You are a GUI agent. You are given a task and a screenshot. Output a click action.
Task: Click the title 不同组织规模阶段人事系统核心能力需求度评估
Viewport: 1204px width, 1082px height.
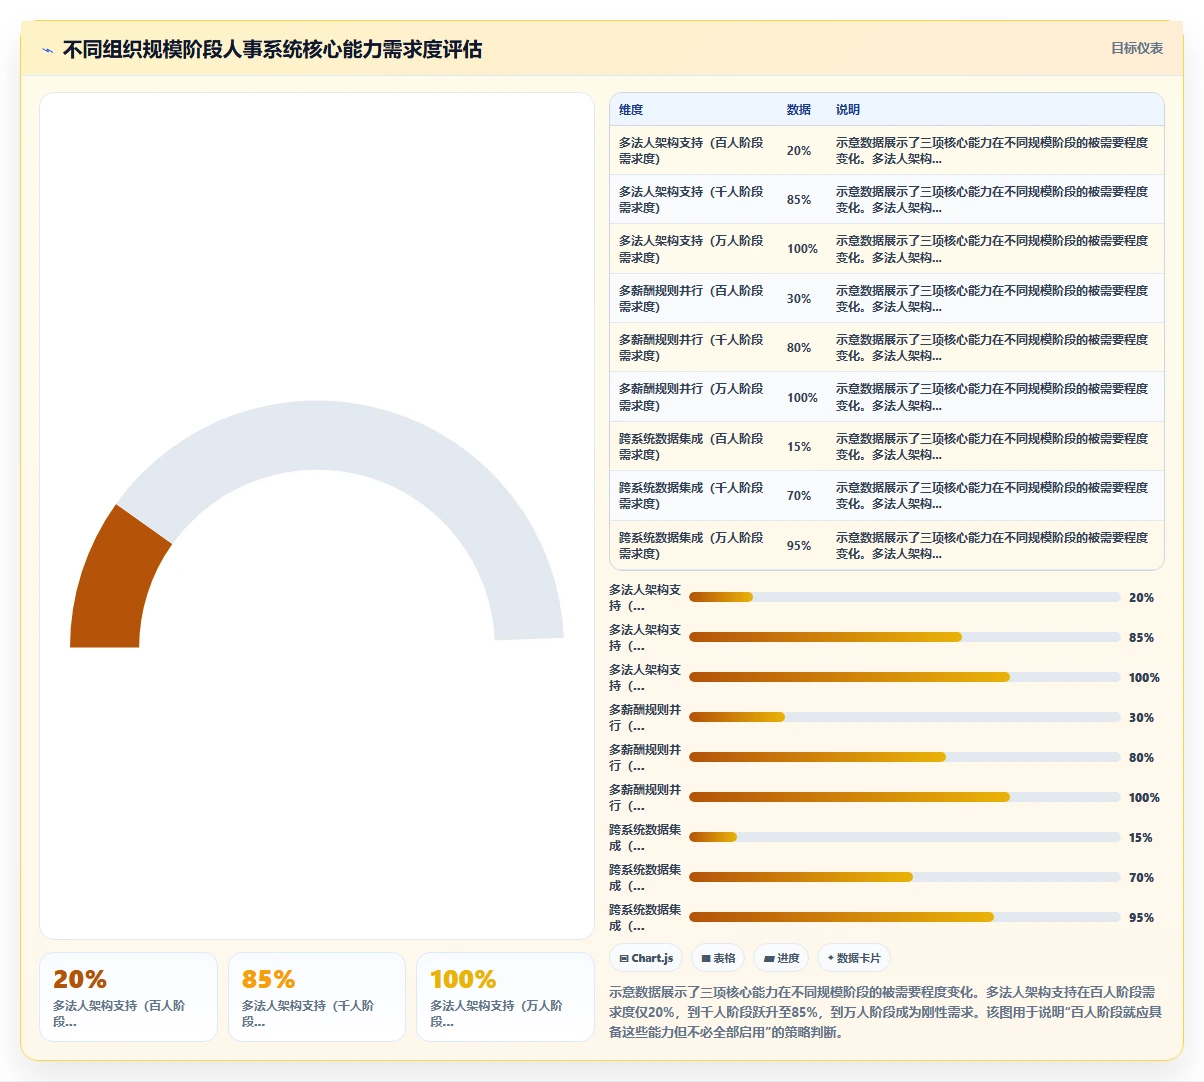pyautogui.click(x=272, y=49)
